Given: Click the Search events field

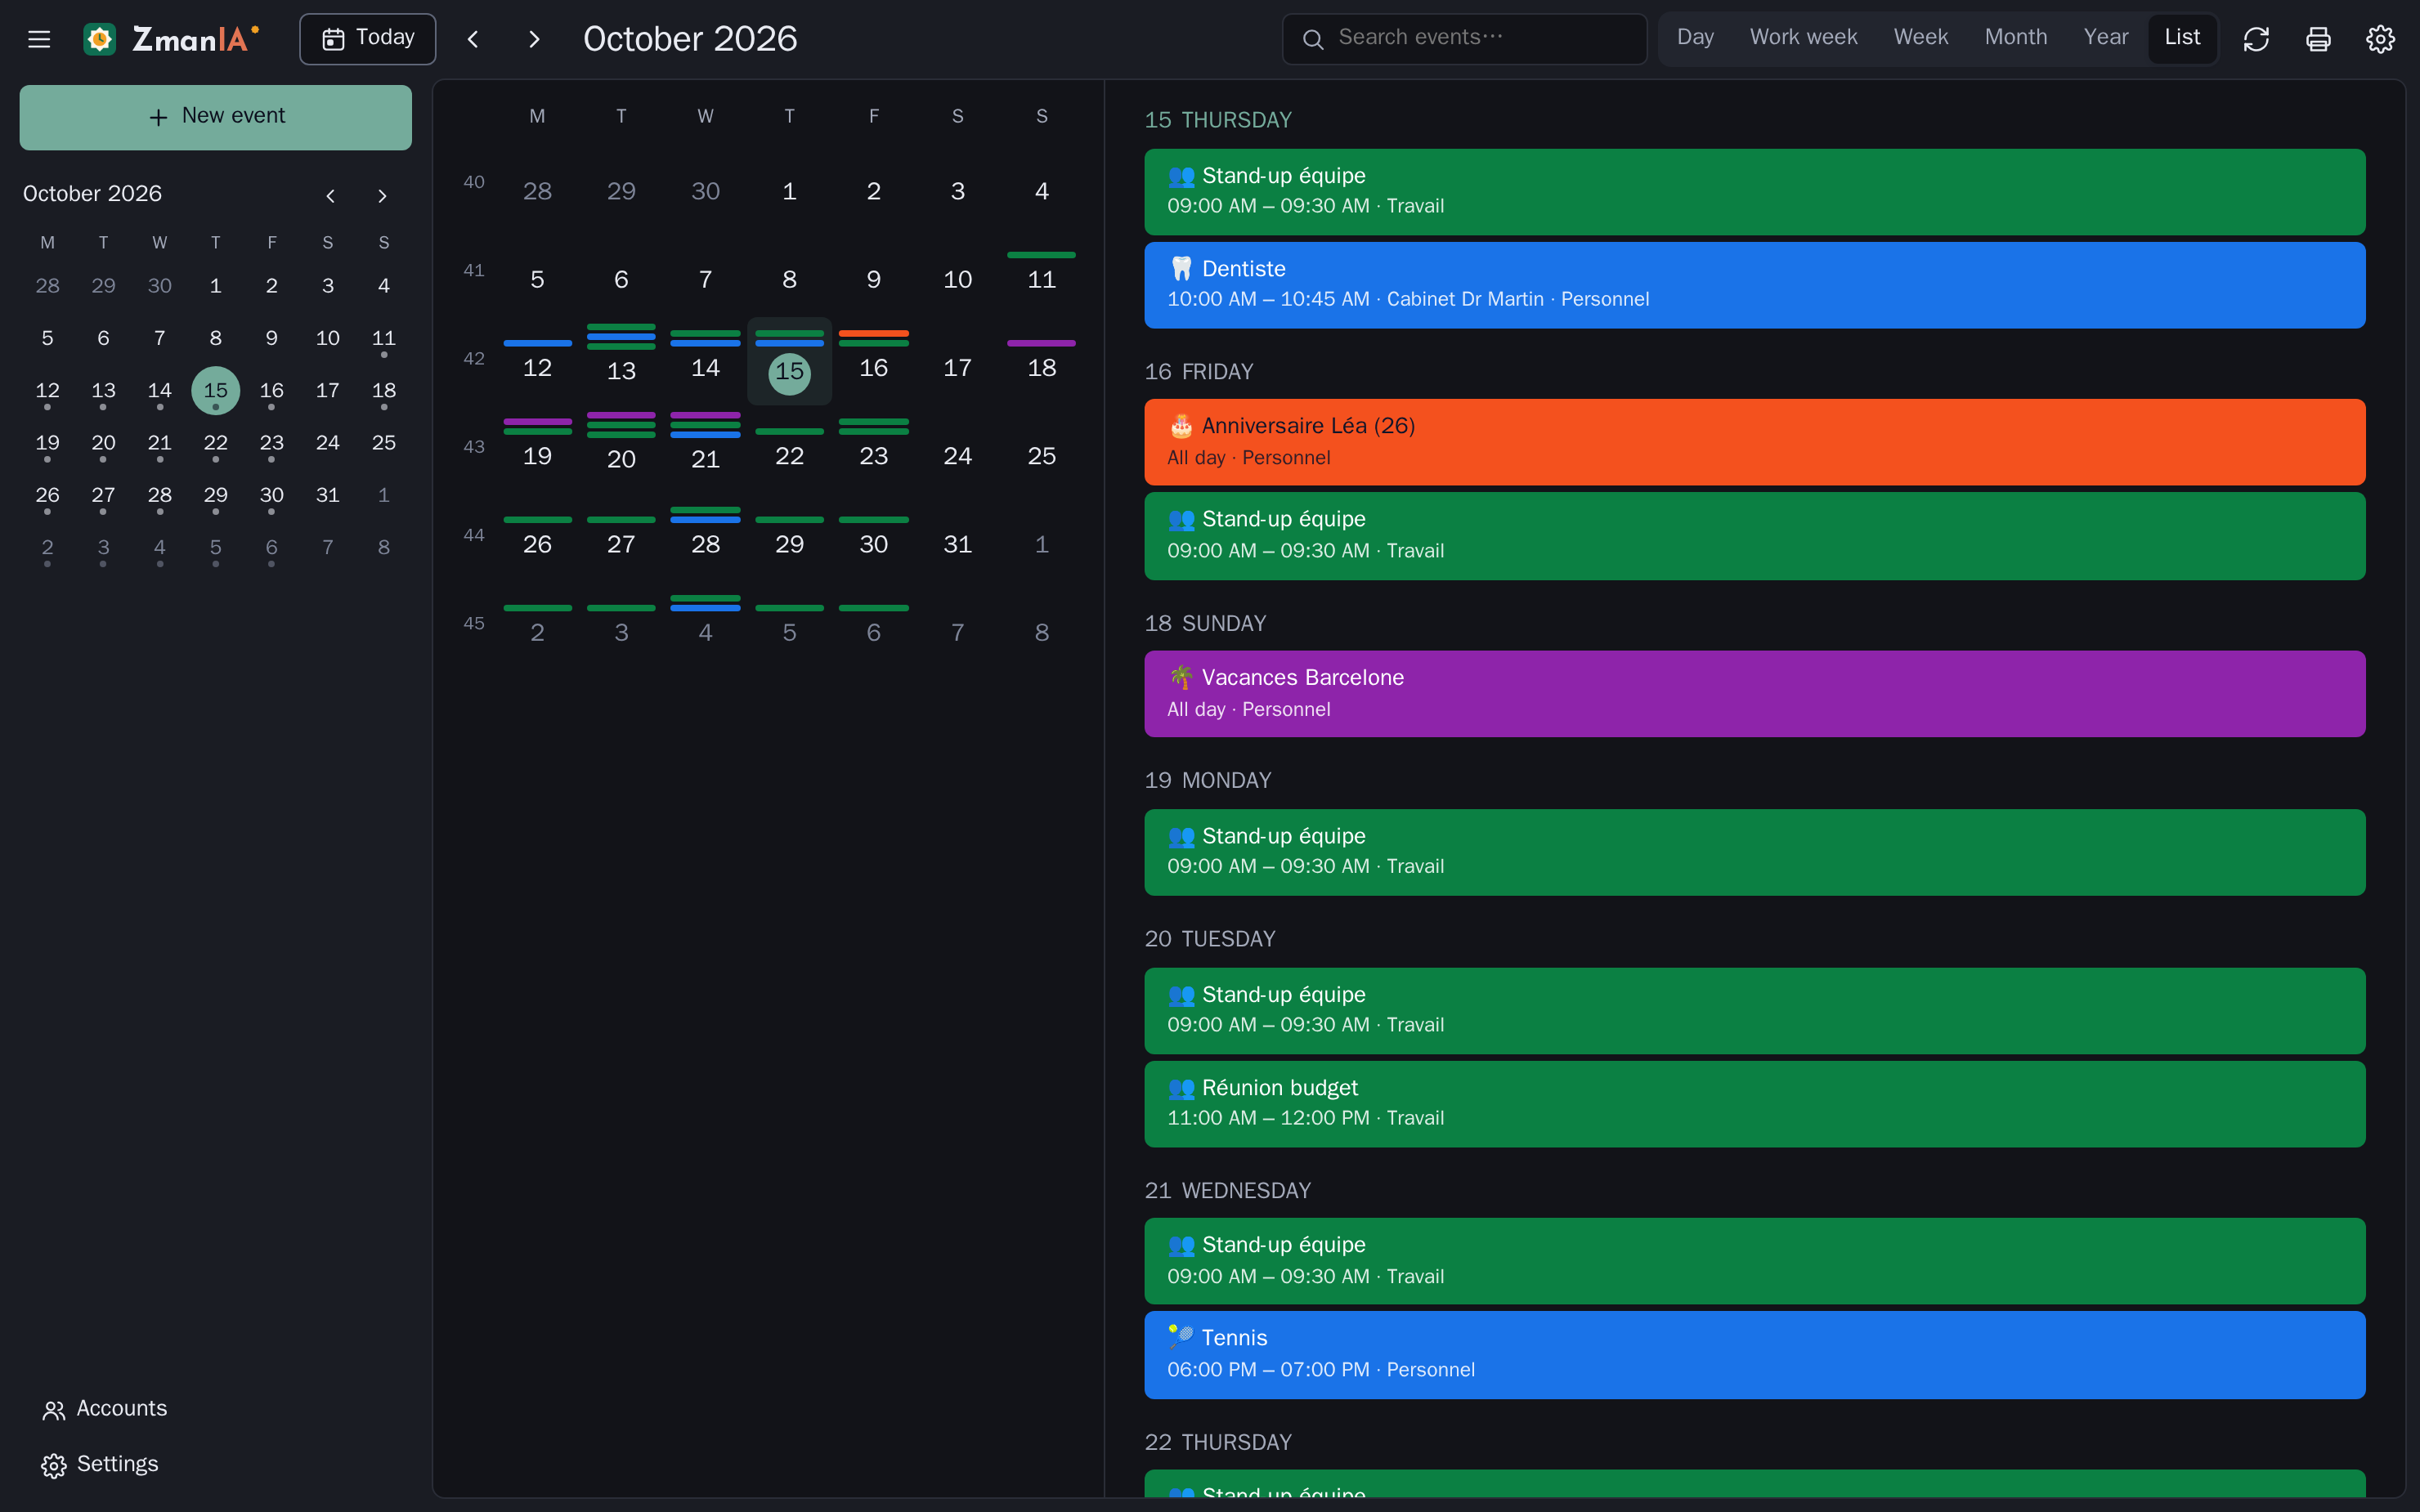Looking at the screenshot, I should pyautogui.click(x=1464, y=39).
